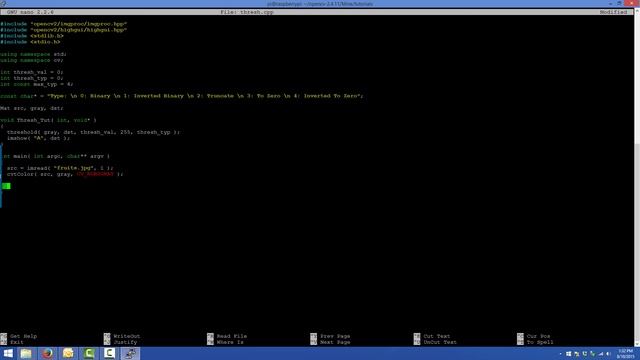Click the terminal scrollbar up arrow
Image resolution: width=640 pixels, height=360 pixels.
pos(637,11)
